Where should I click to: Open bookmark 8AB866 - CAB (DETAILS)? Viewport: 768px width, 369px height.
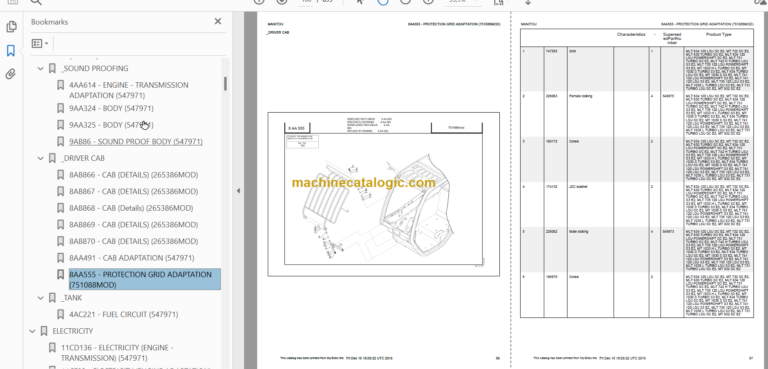click(134, 175)
